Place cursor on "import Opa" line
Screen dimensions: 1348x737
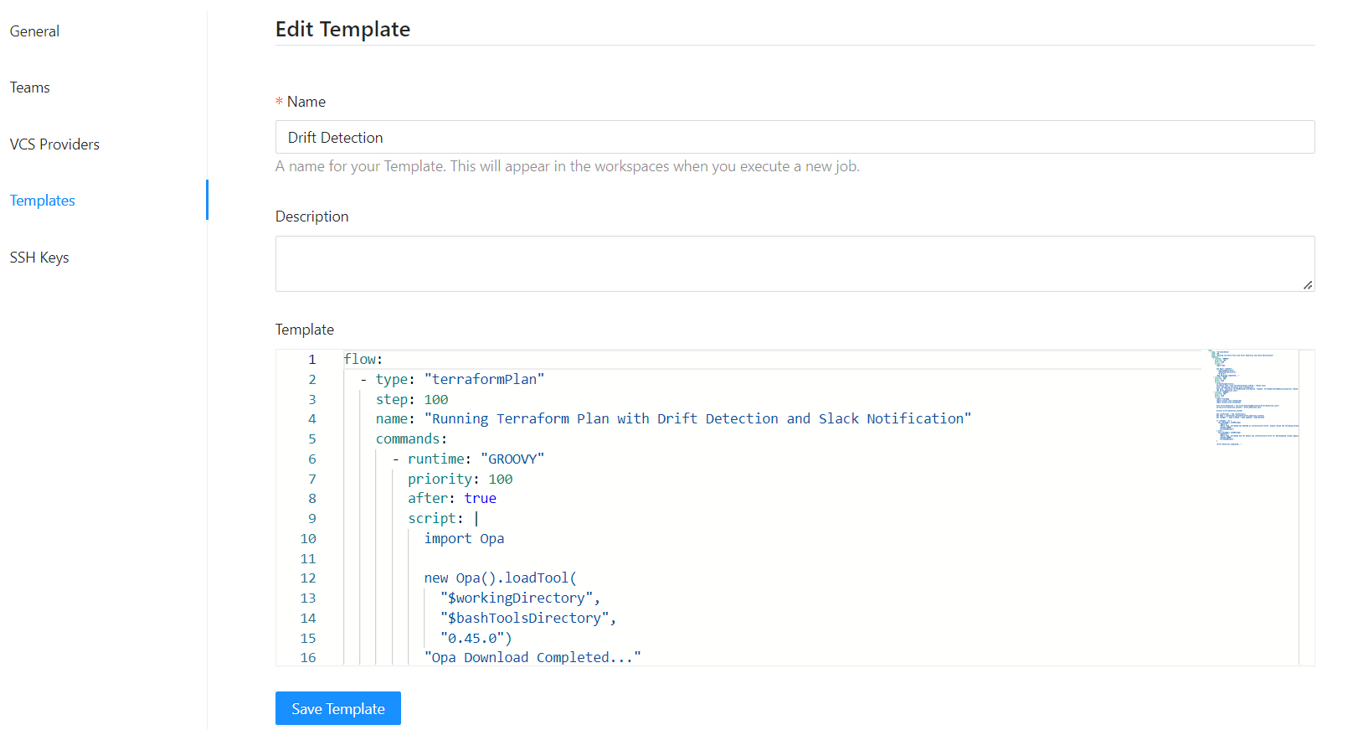[464, 538]
